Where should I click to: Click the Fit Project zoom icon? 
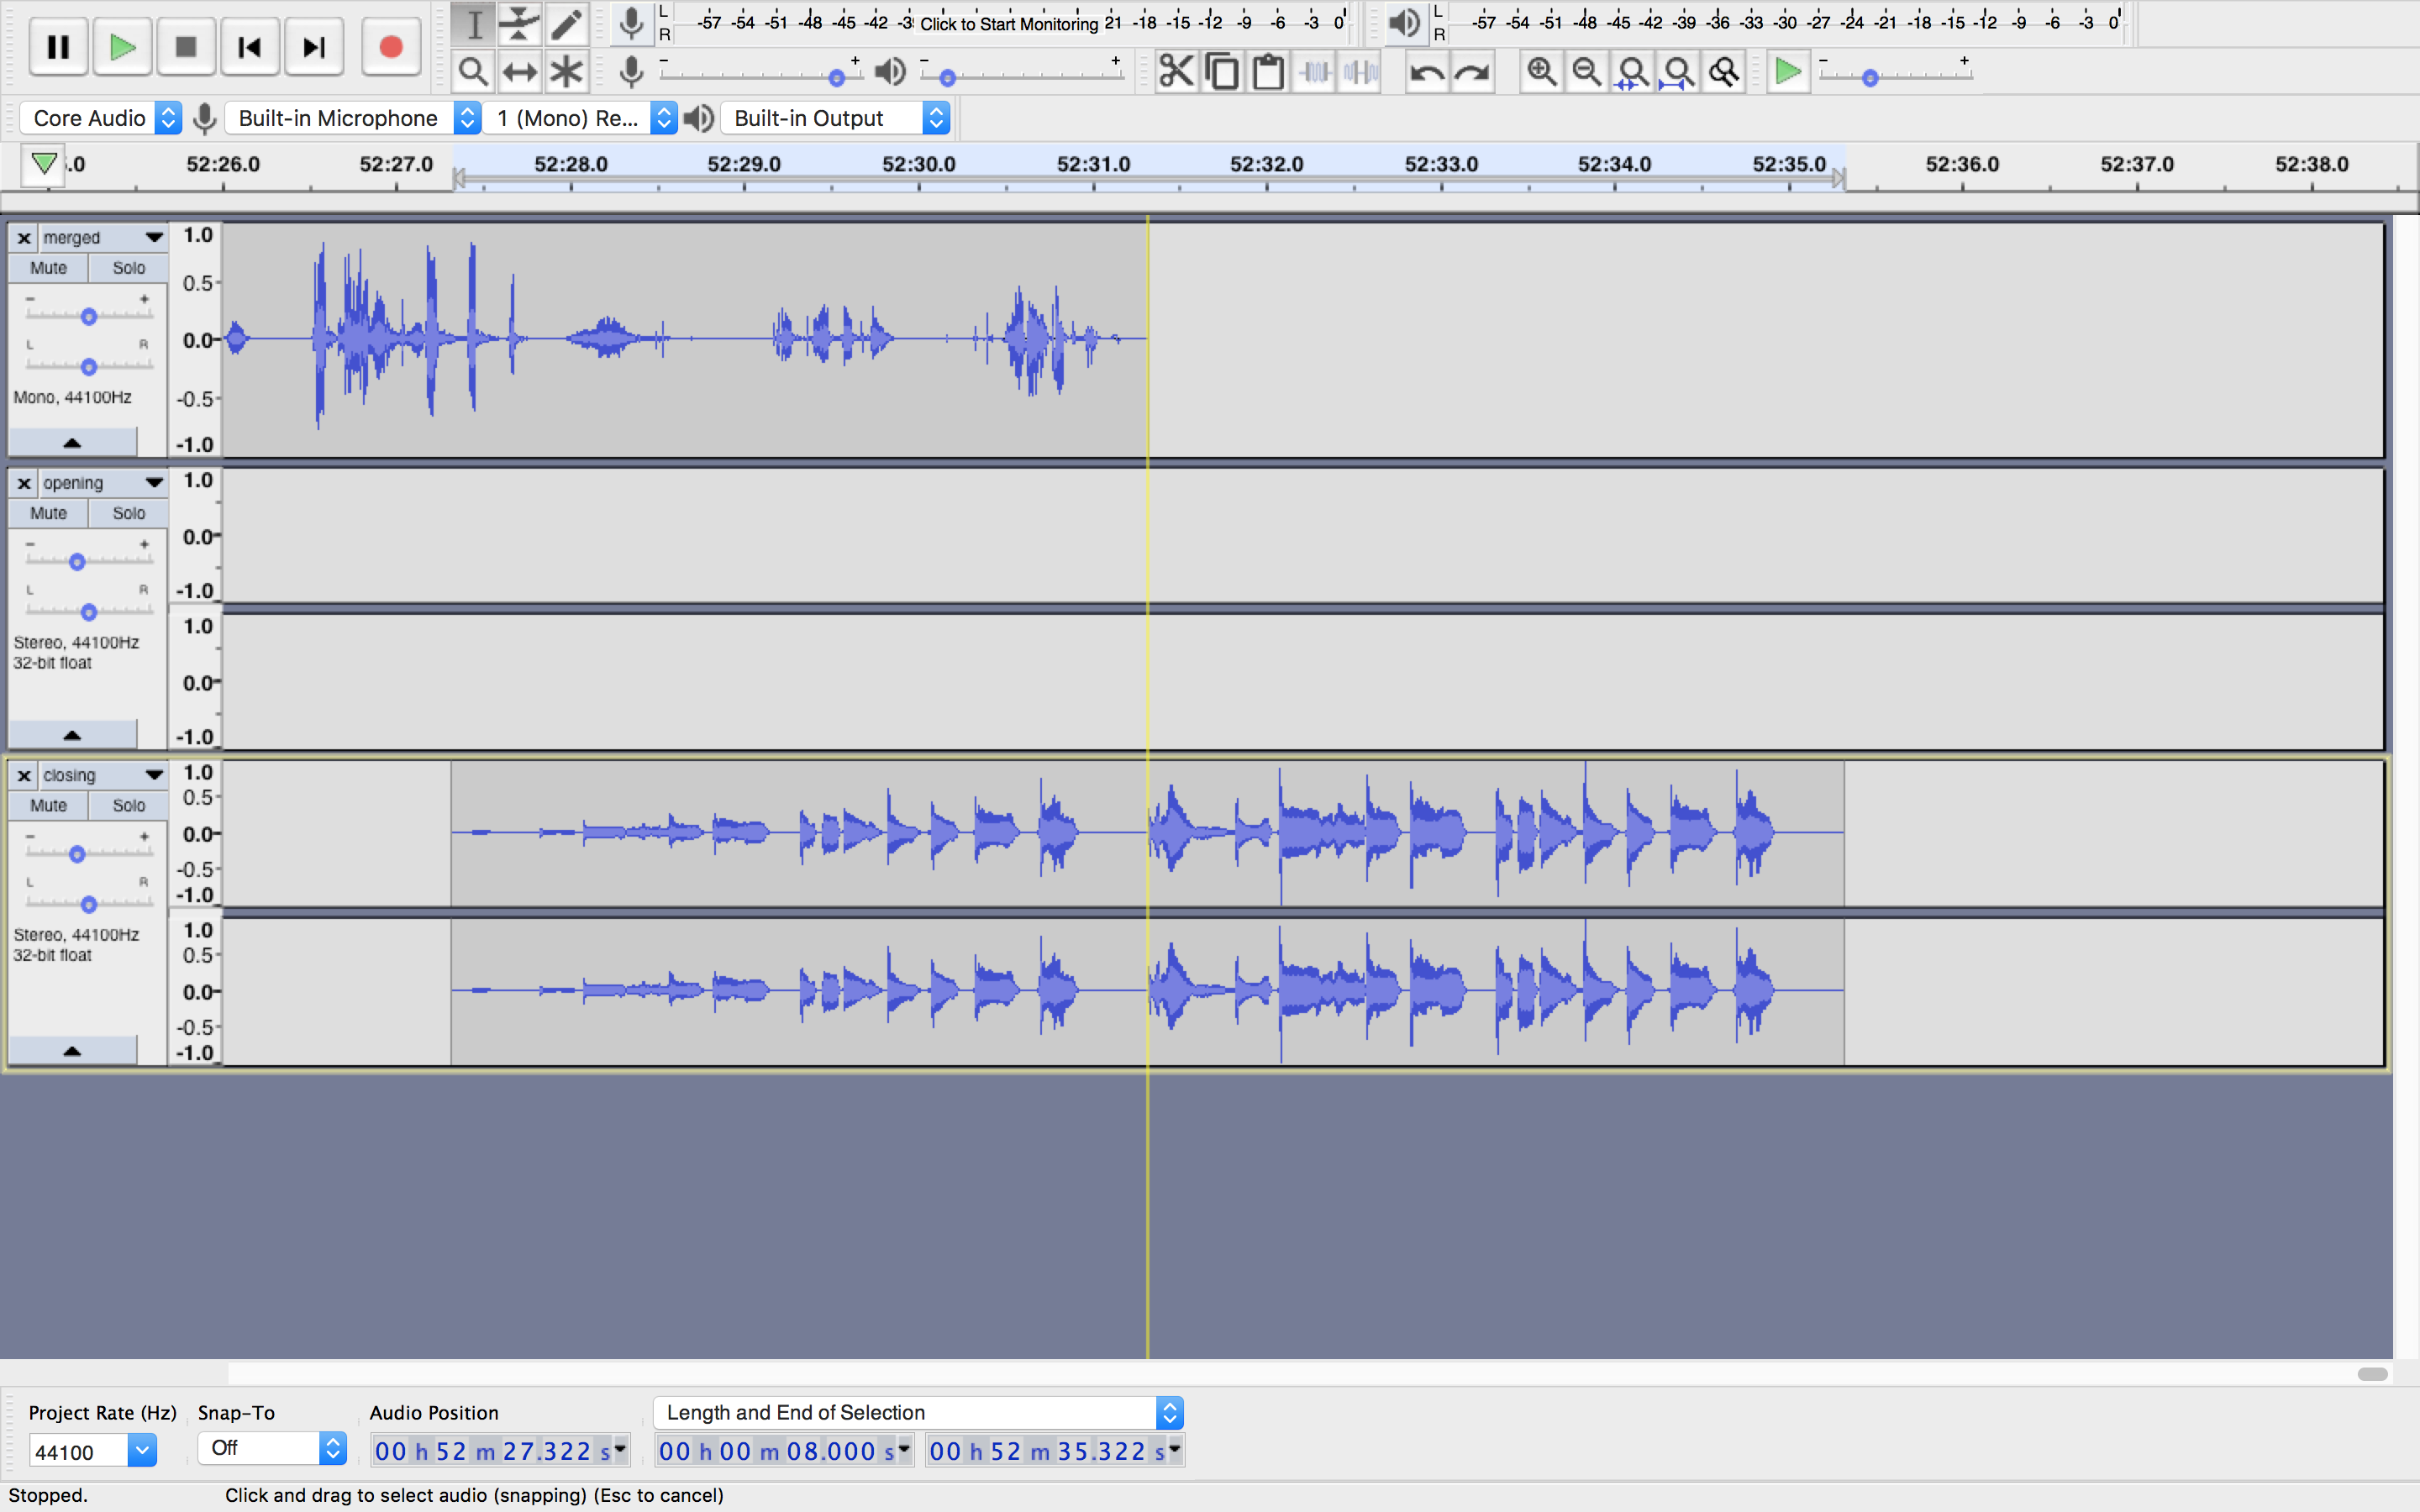pyautogui.click(x=1679, y=72)
